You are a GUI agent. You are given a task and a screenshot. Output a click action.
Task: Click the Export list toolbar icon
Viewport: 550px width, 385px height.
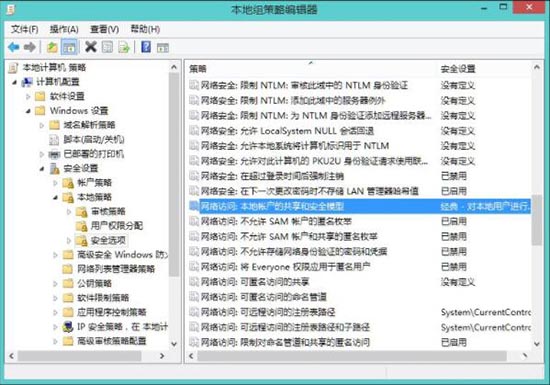tap(124, 47)
